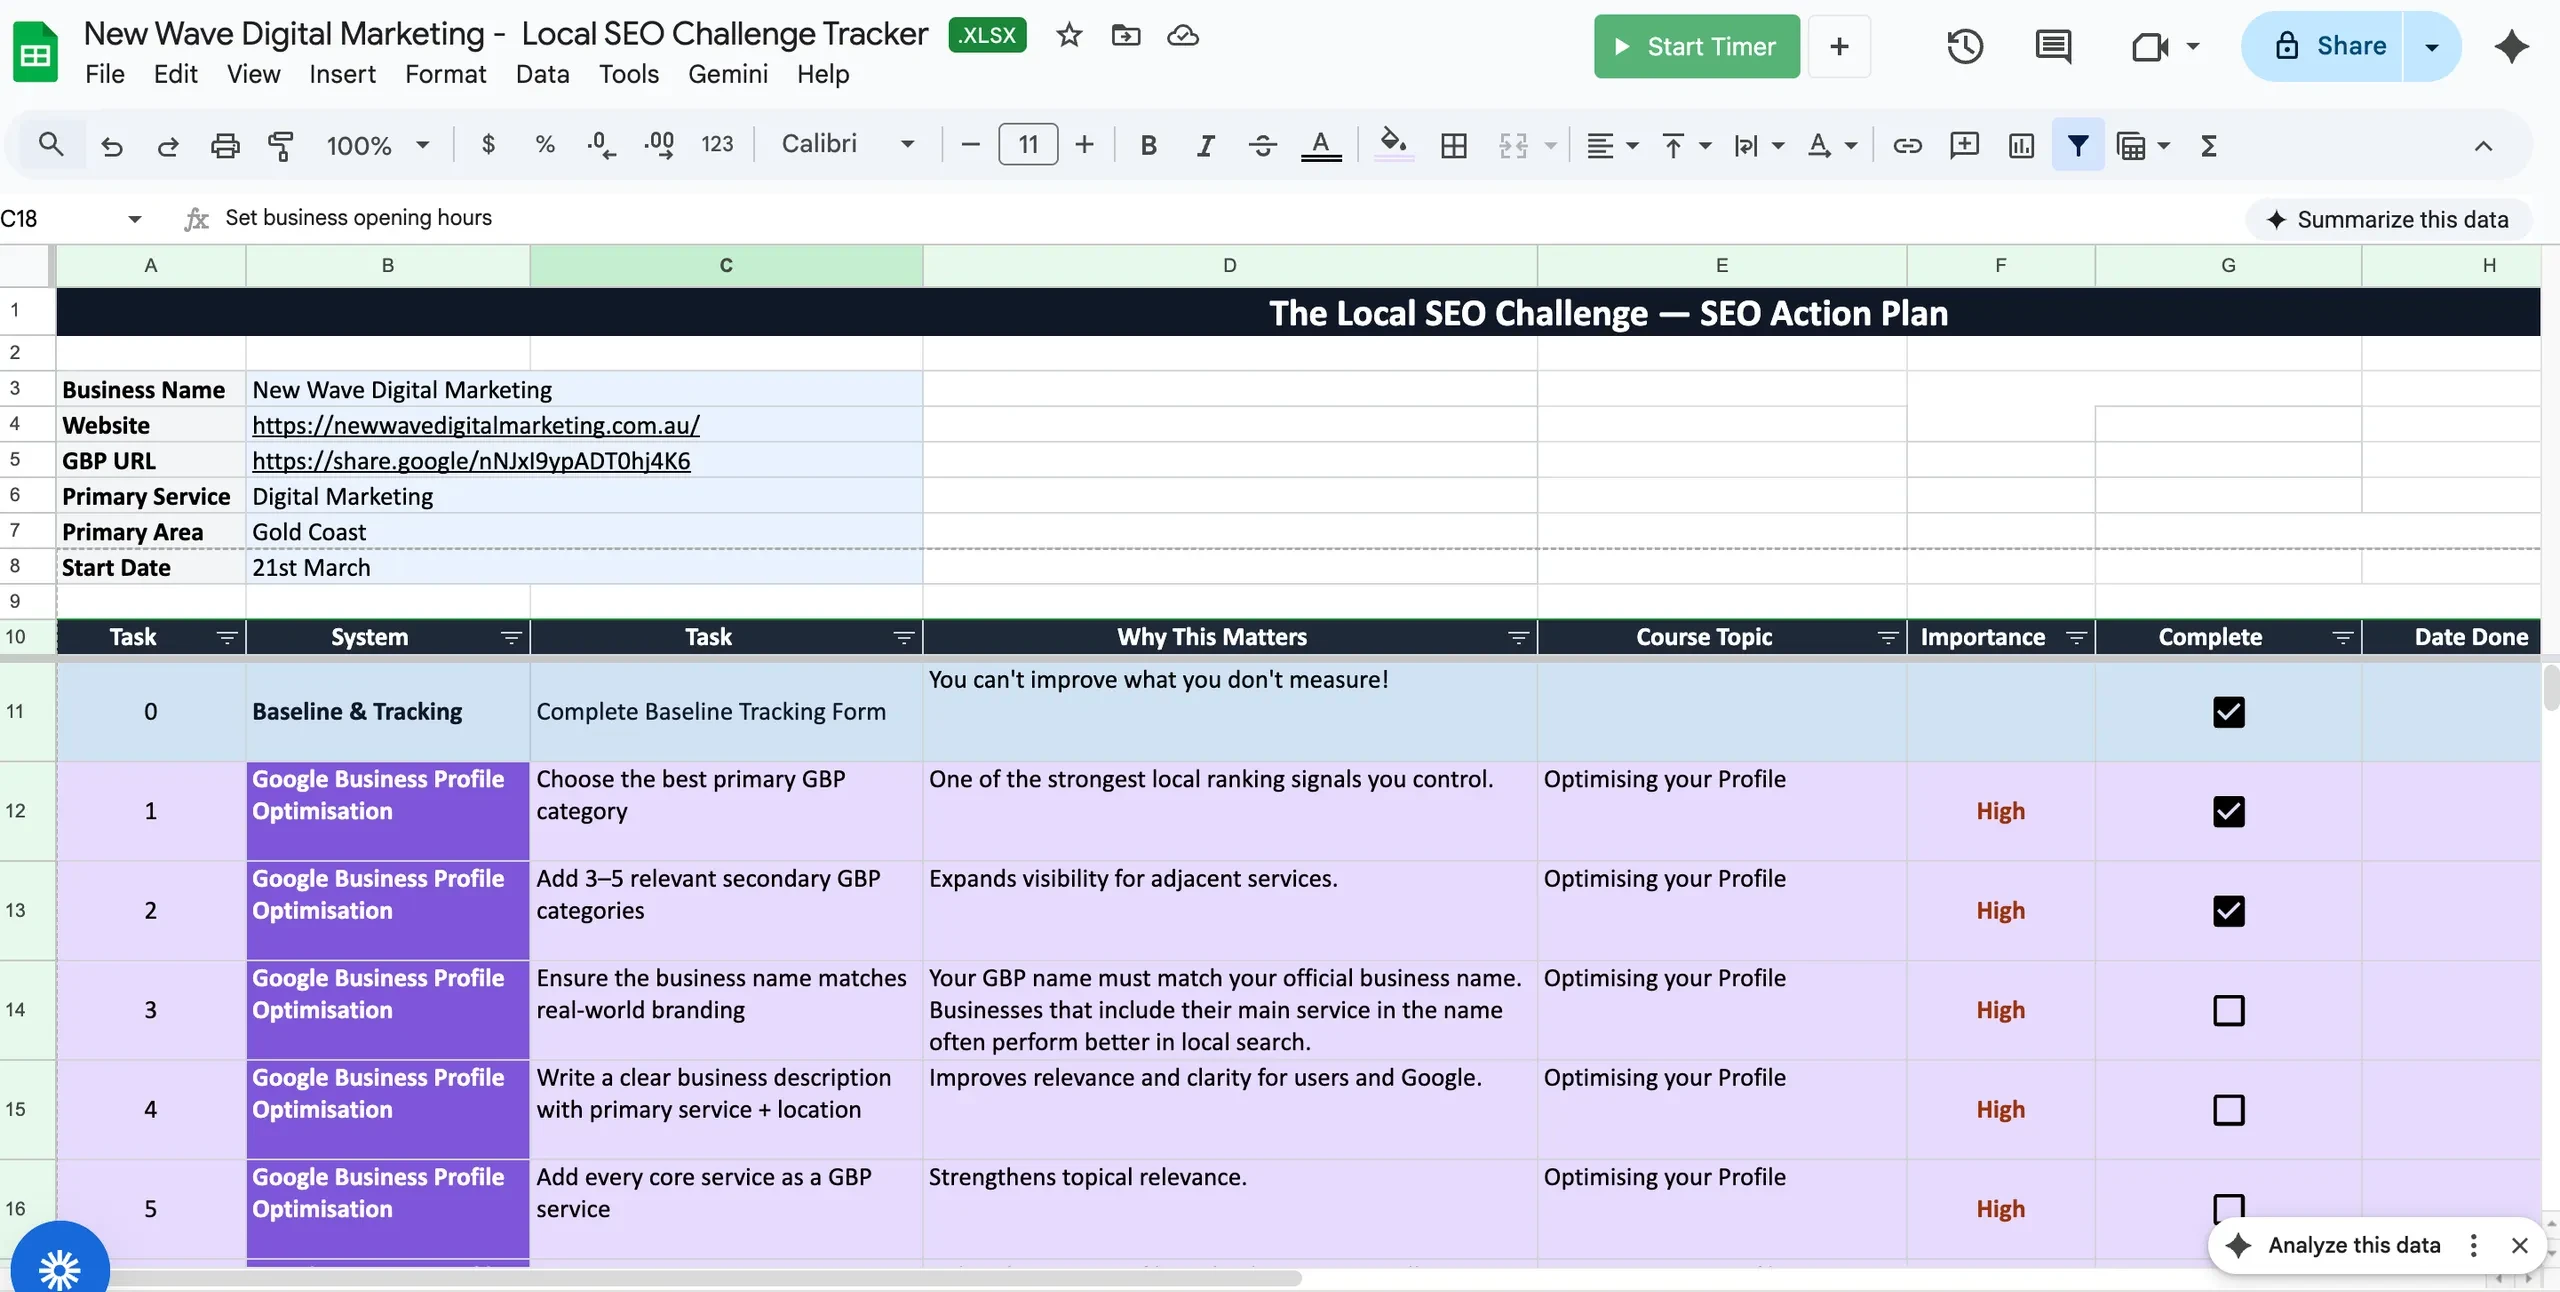Check Complete box for task 0

pos(2228,712)
